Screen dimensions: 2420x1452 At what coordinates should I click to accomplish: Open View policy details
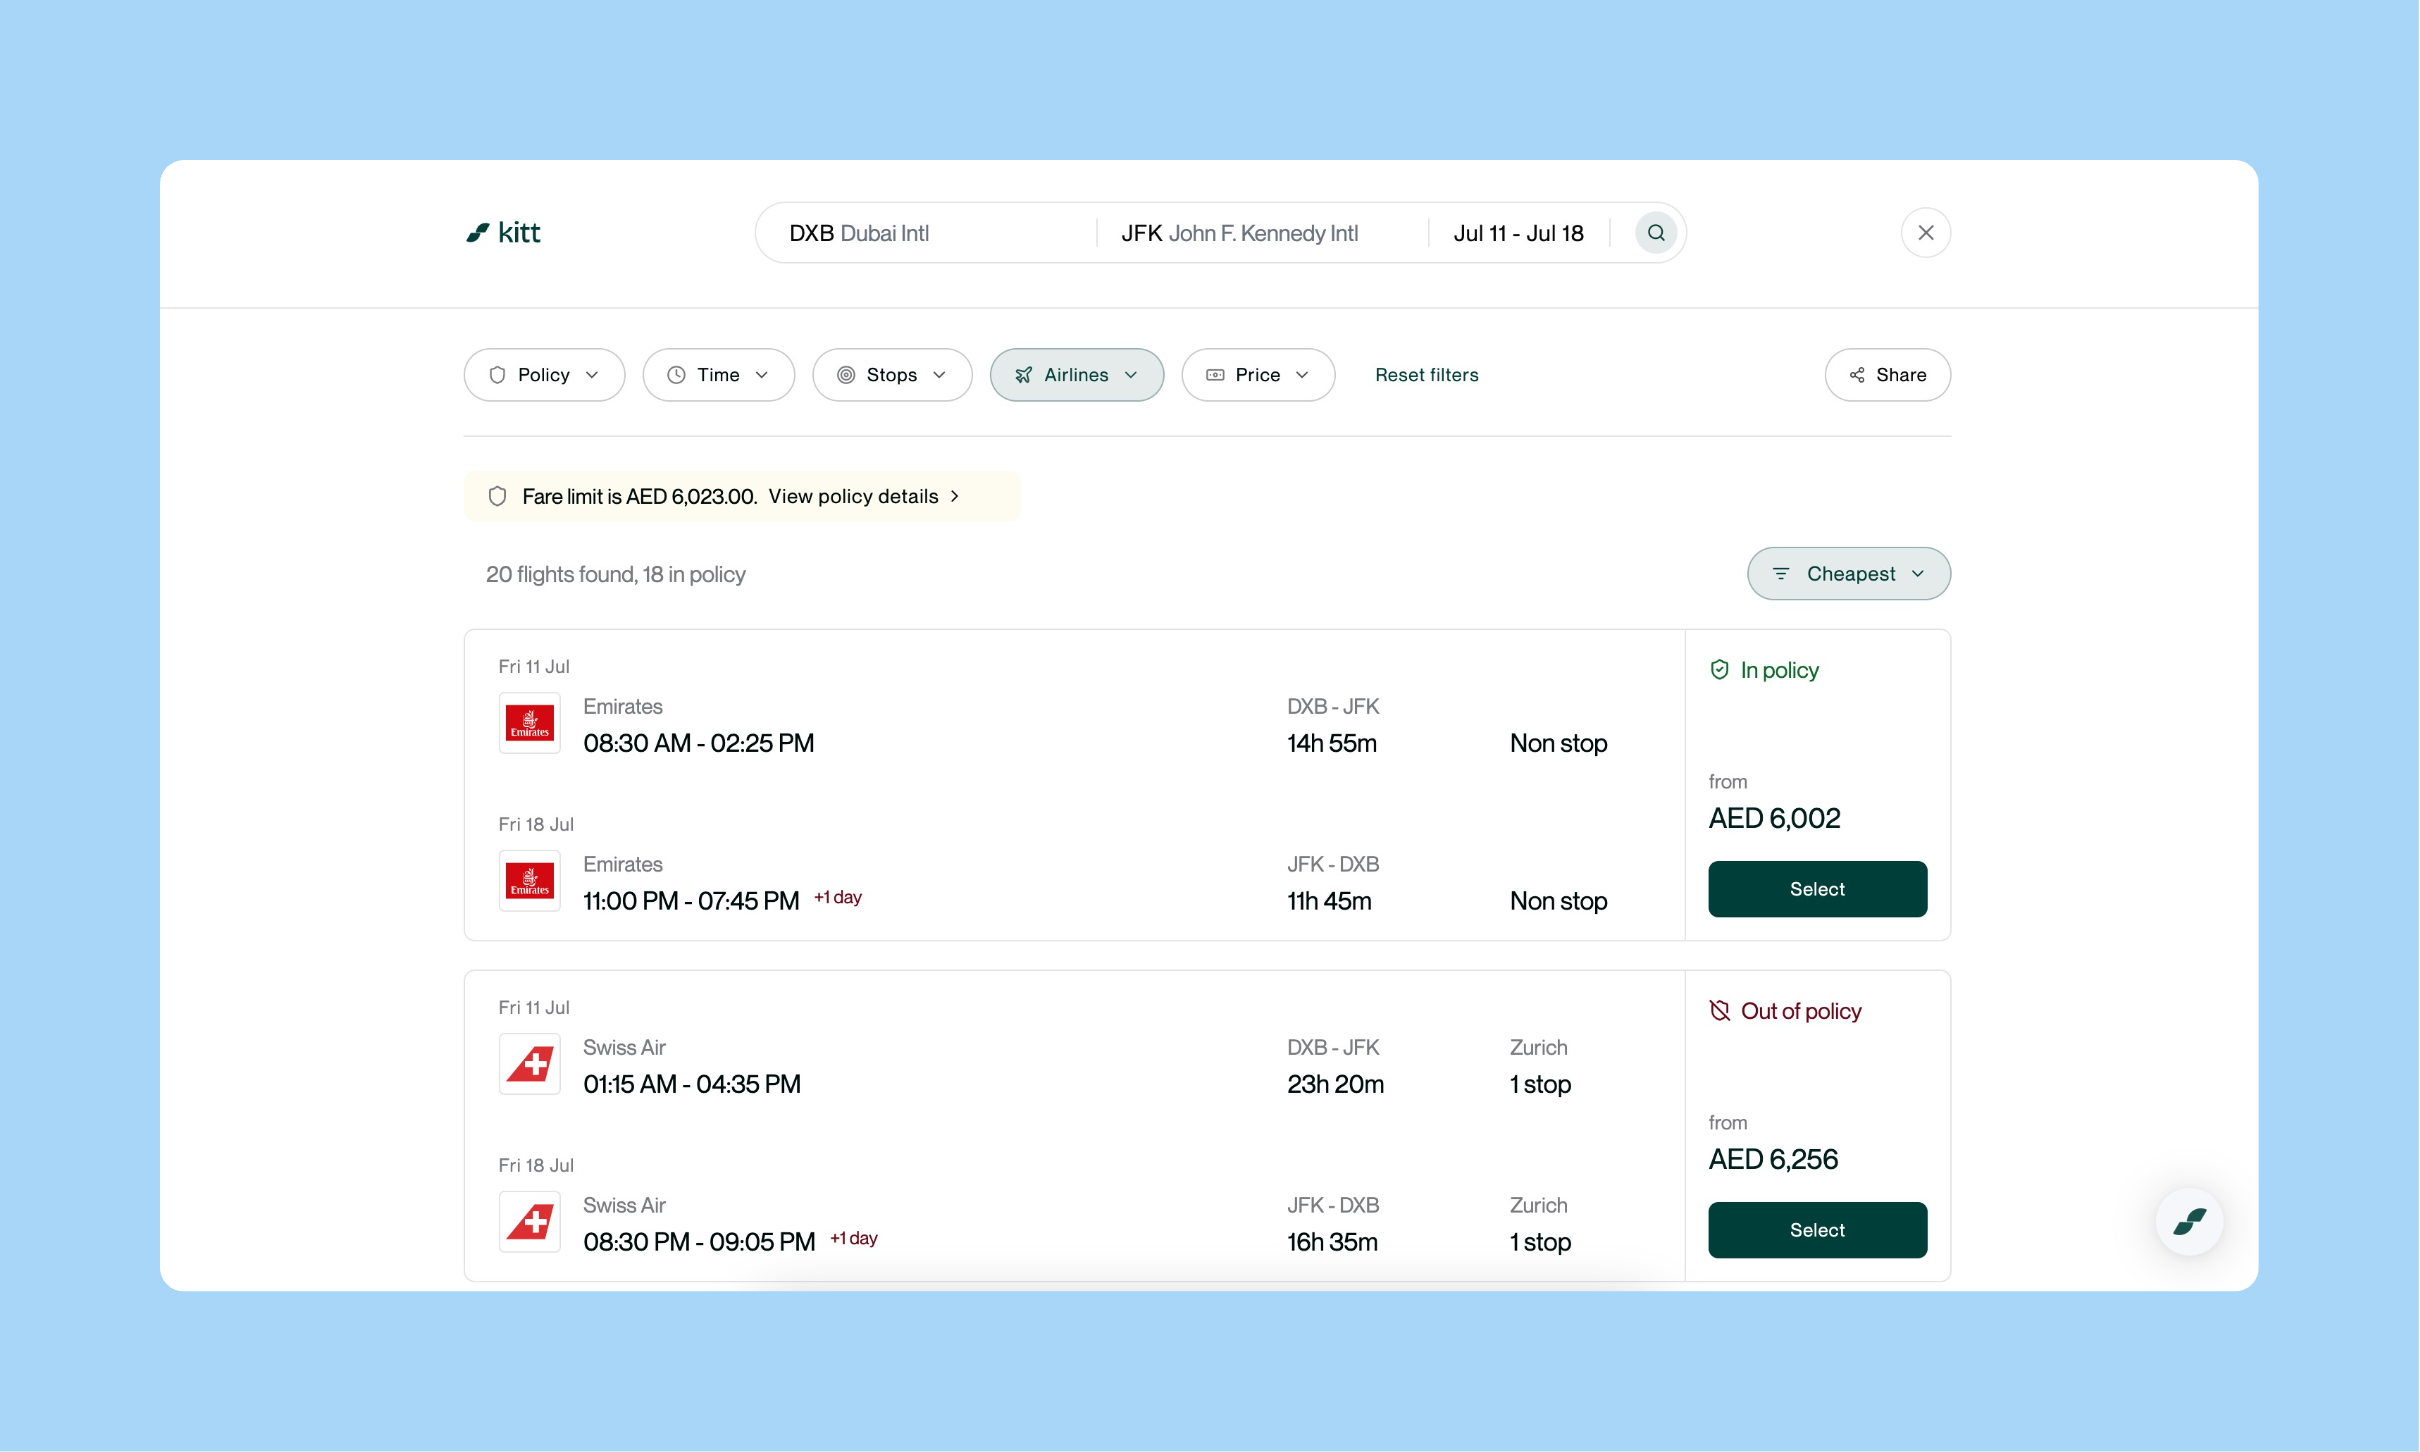[862, 497]
